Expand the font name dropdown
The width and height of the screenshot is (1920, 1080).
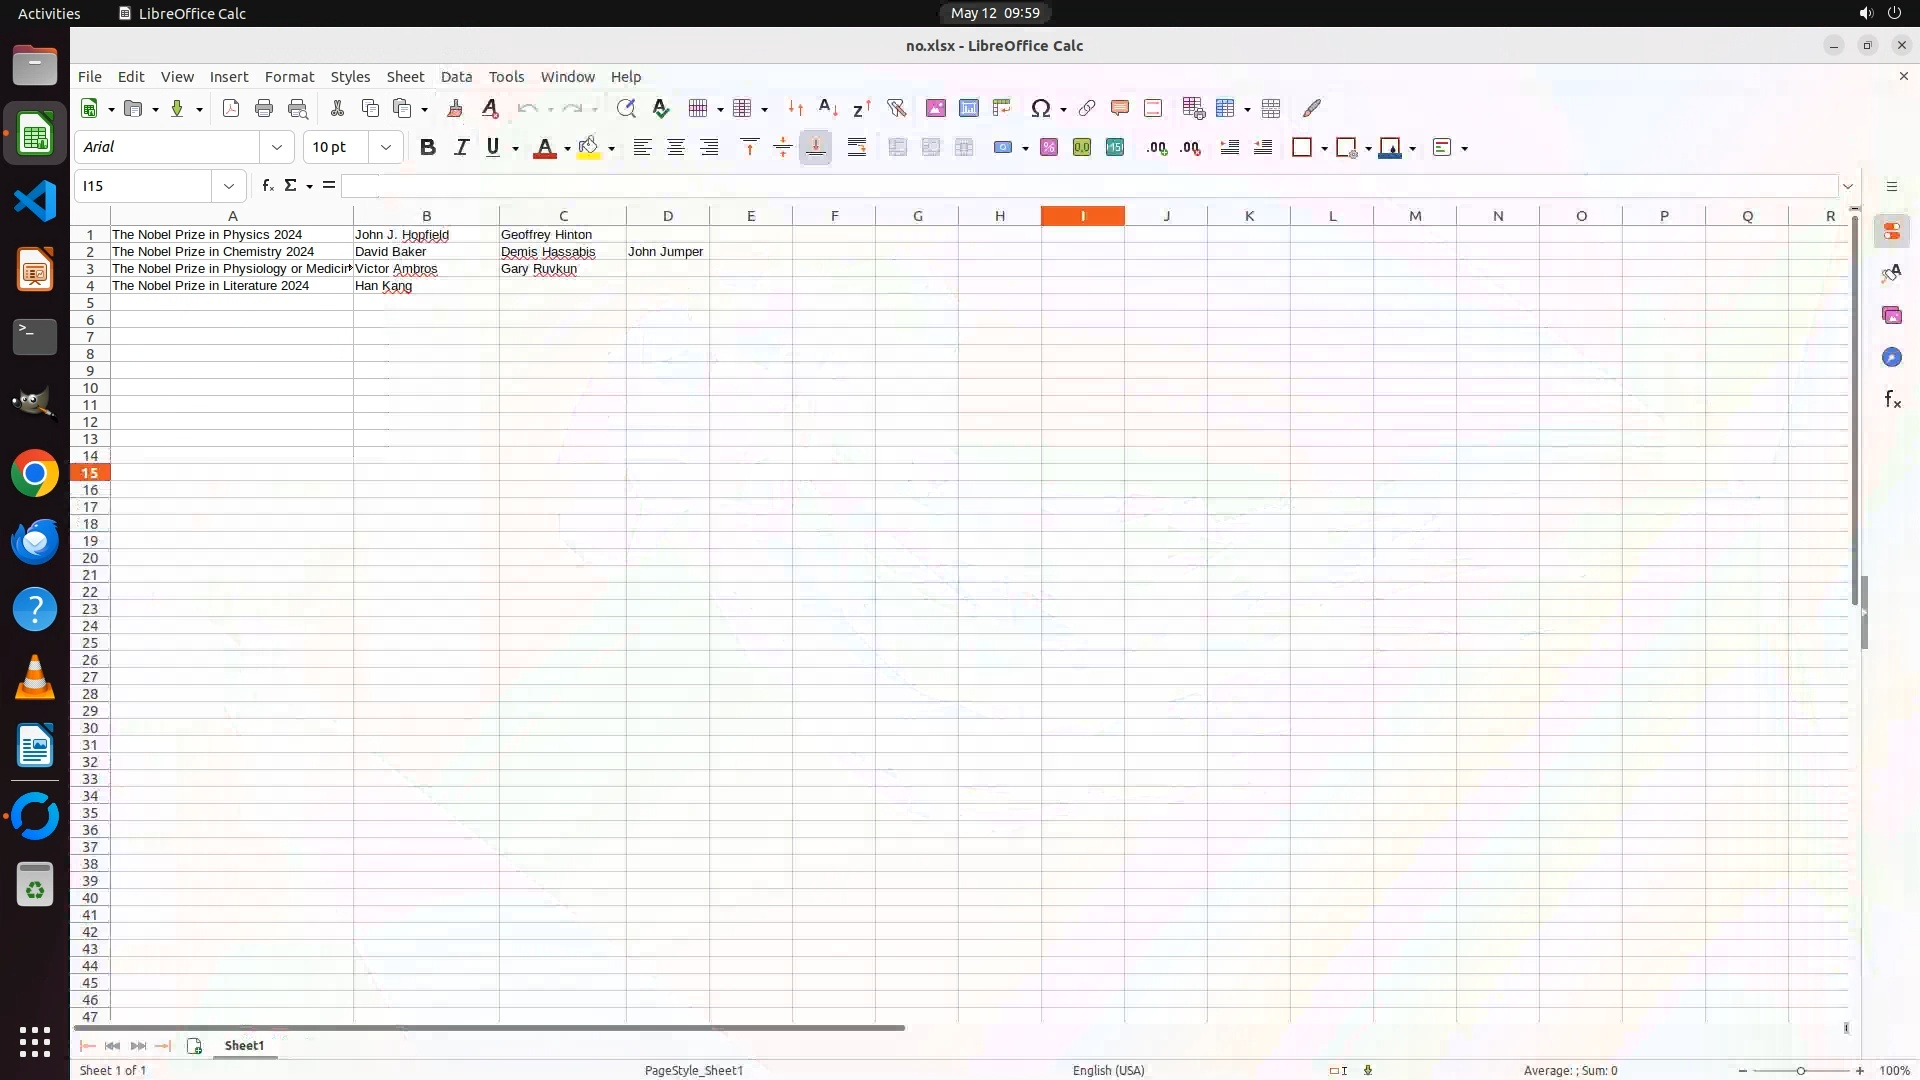277,147
